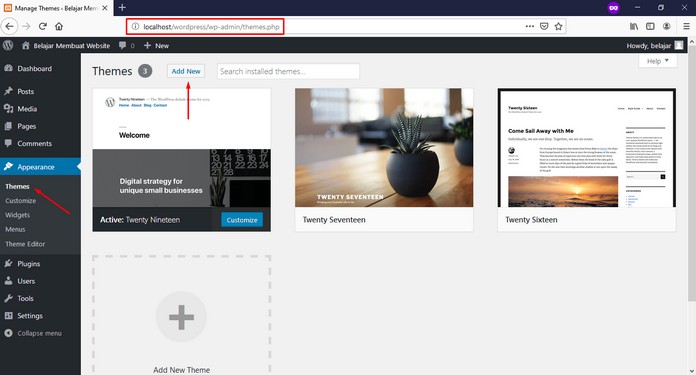Image resolution: width=696 pixels, height=375 pixels.
Task: Click the purple infinity extension icon
Action: 614,8
